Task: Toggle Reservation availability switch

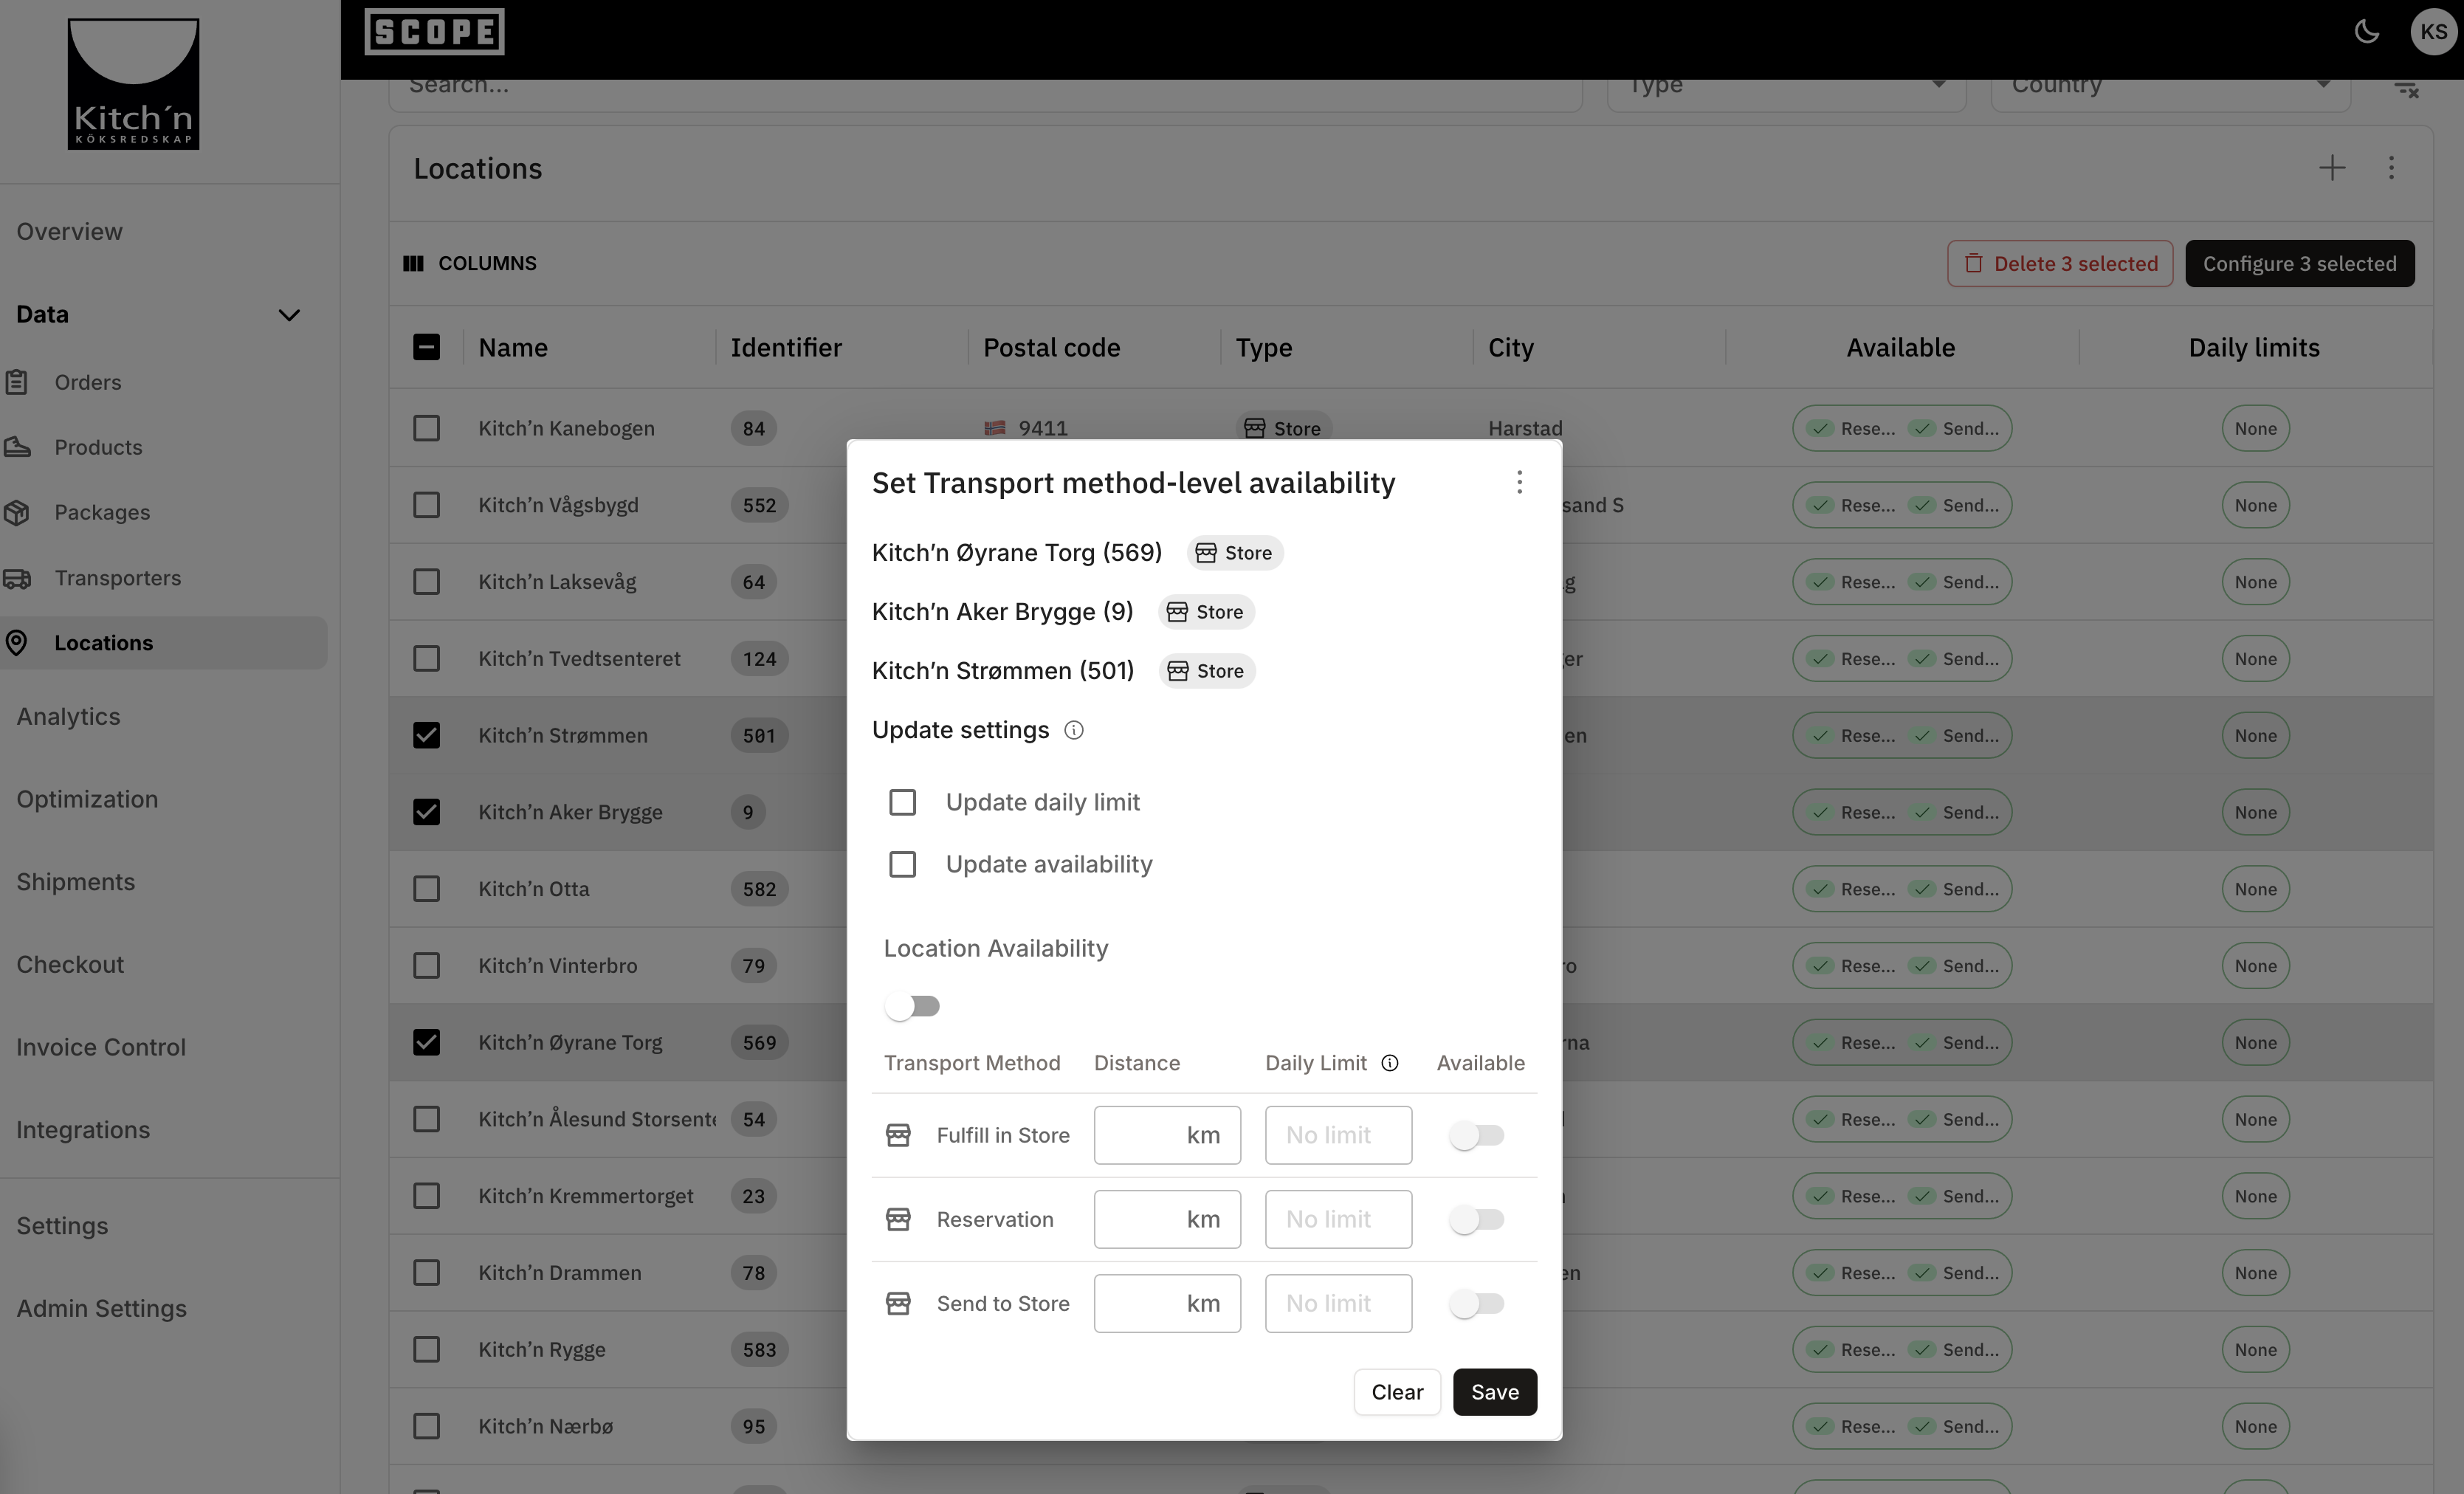Action: [1477, 1219]
